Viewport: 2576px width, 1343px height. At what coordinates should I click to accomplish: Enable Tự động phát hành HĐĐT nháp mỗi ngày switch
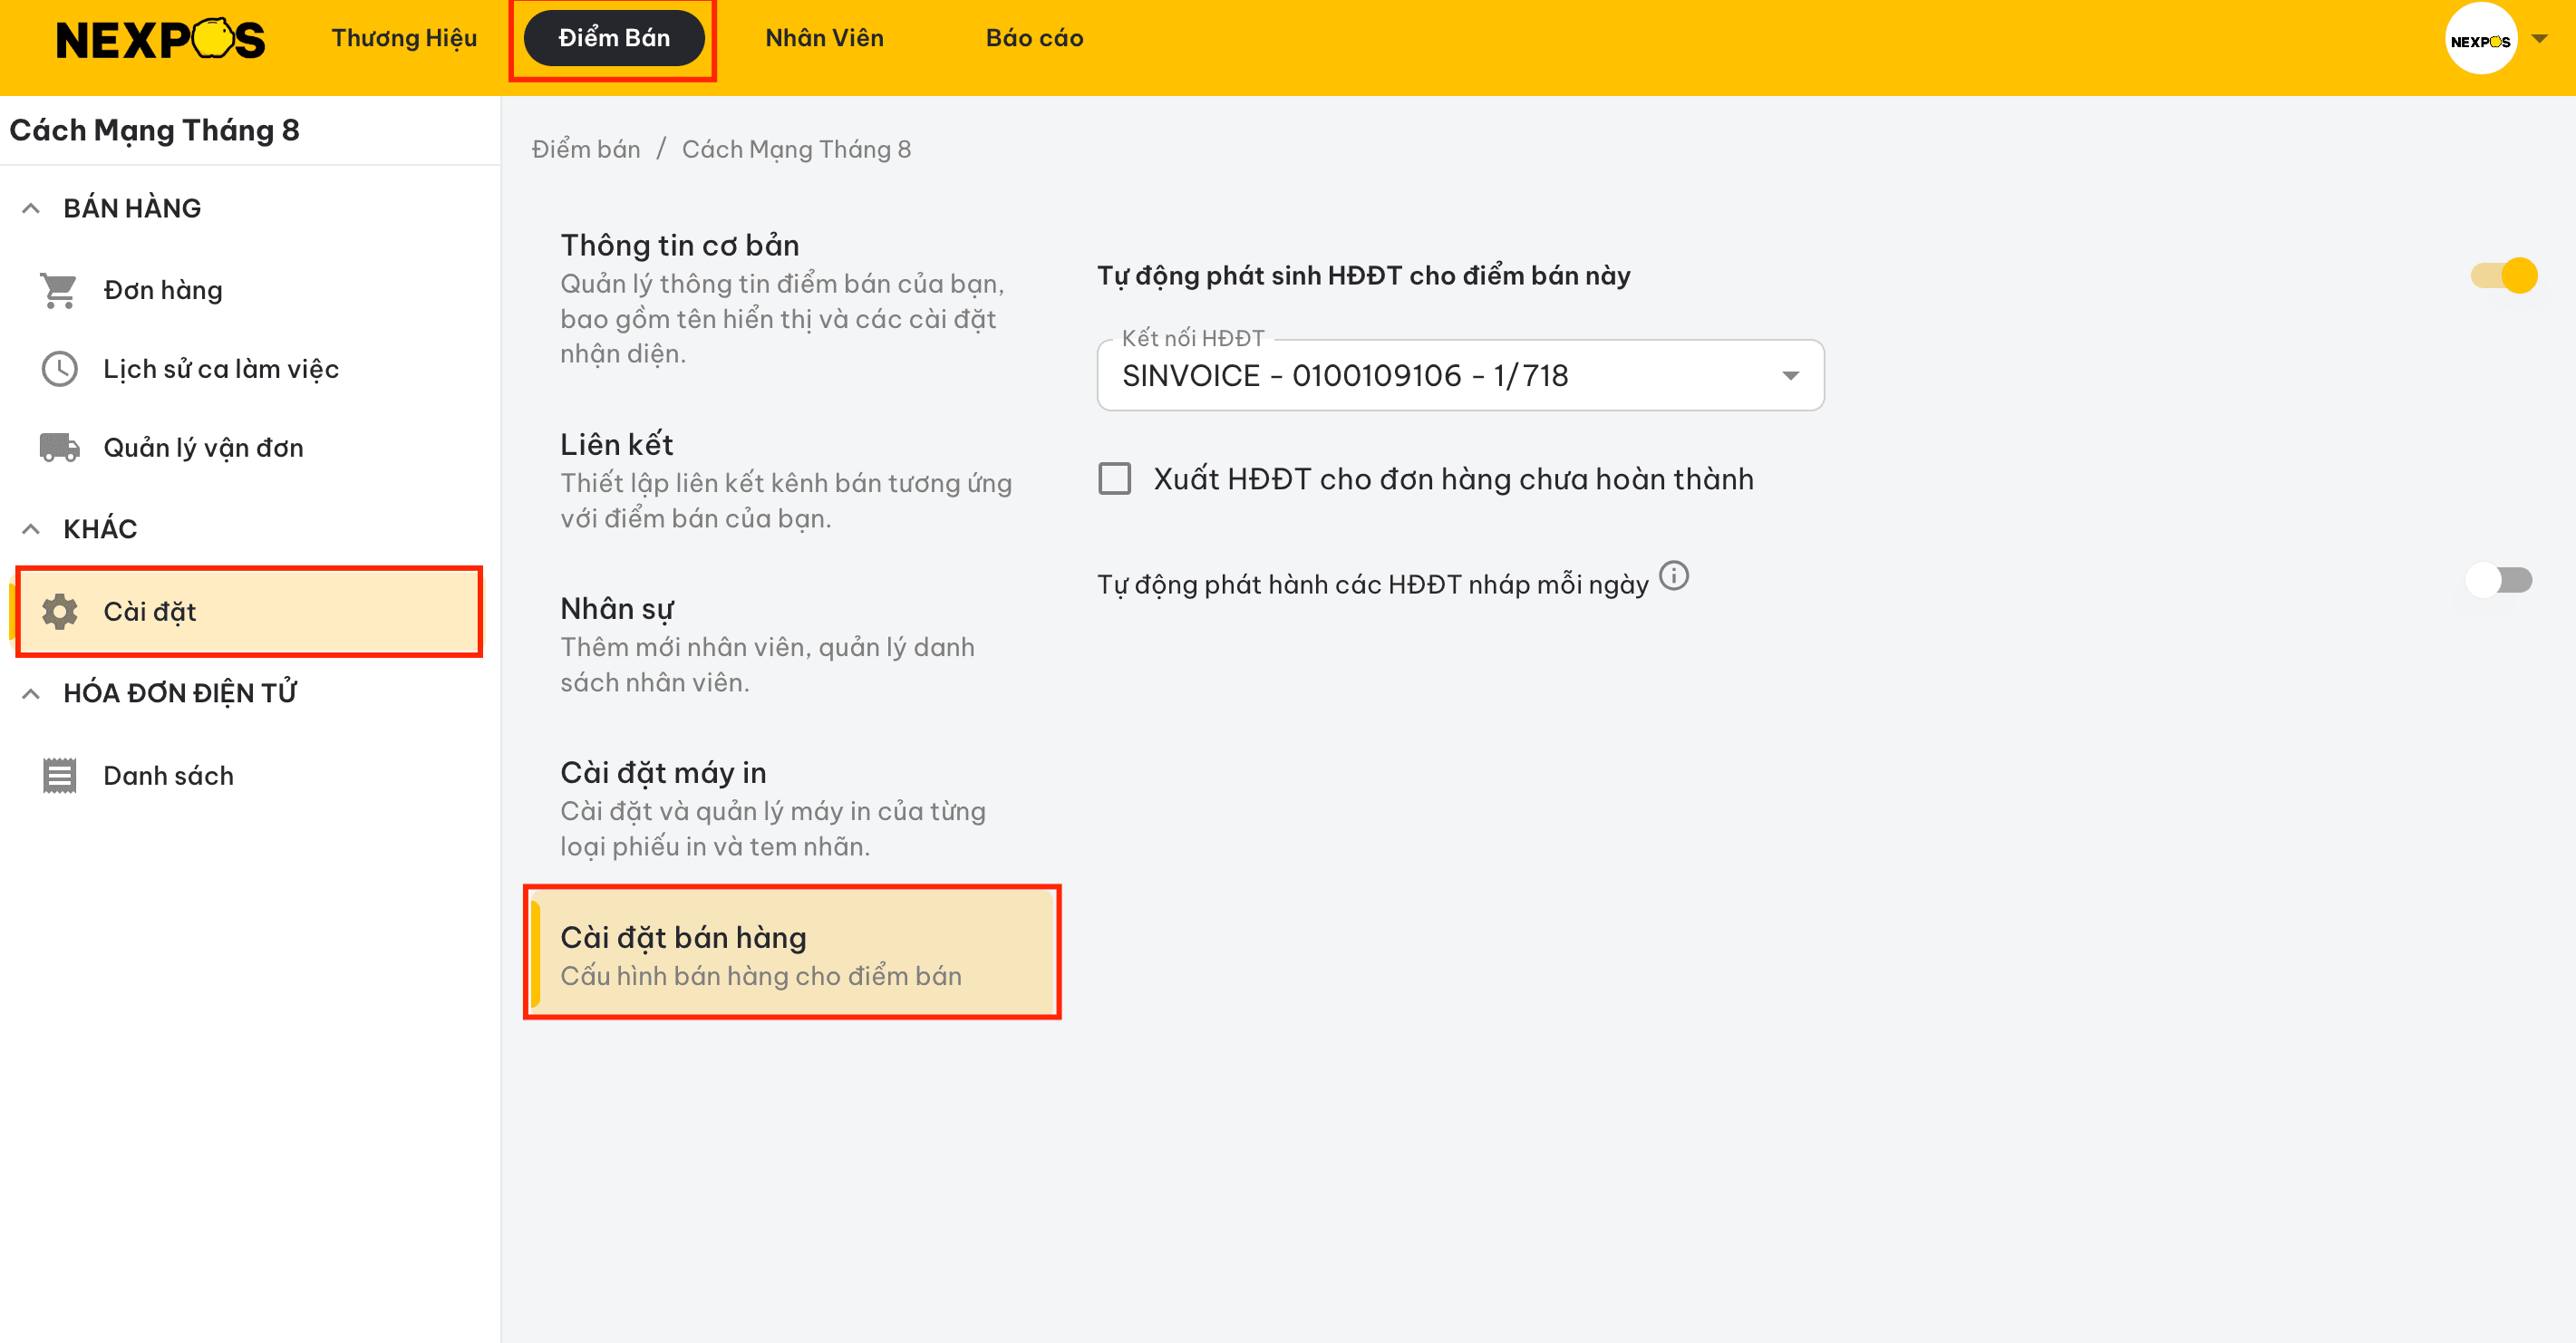tap(2499, 580)
